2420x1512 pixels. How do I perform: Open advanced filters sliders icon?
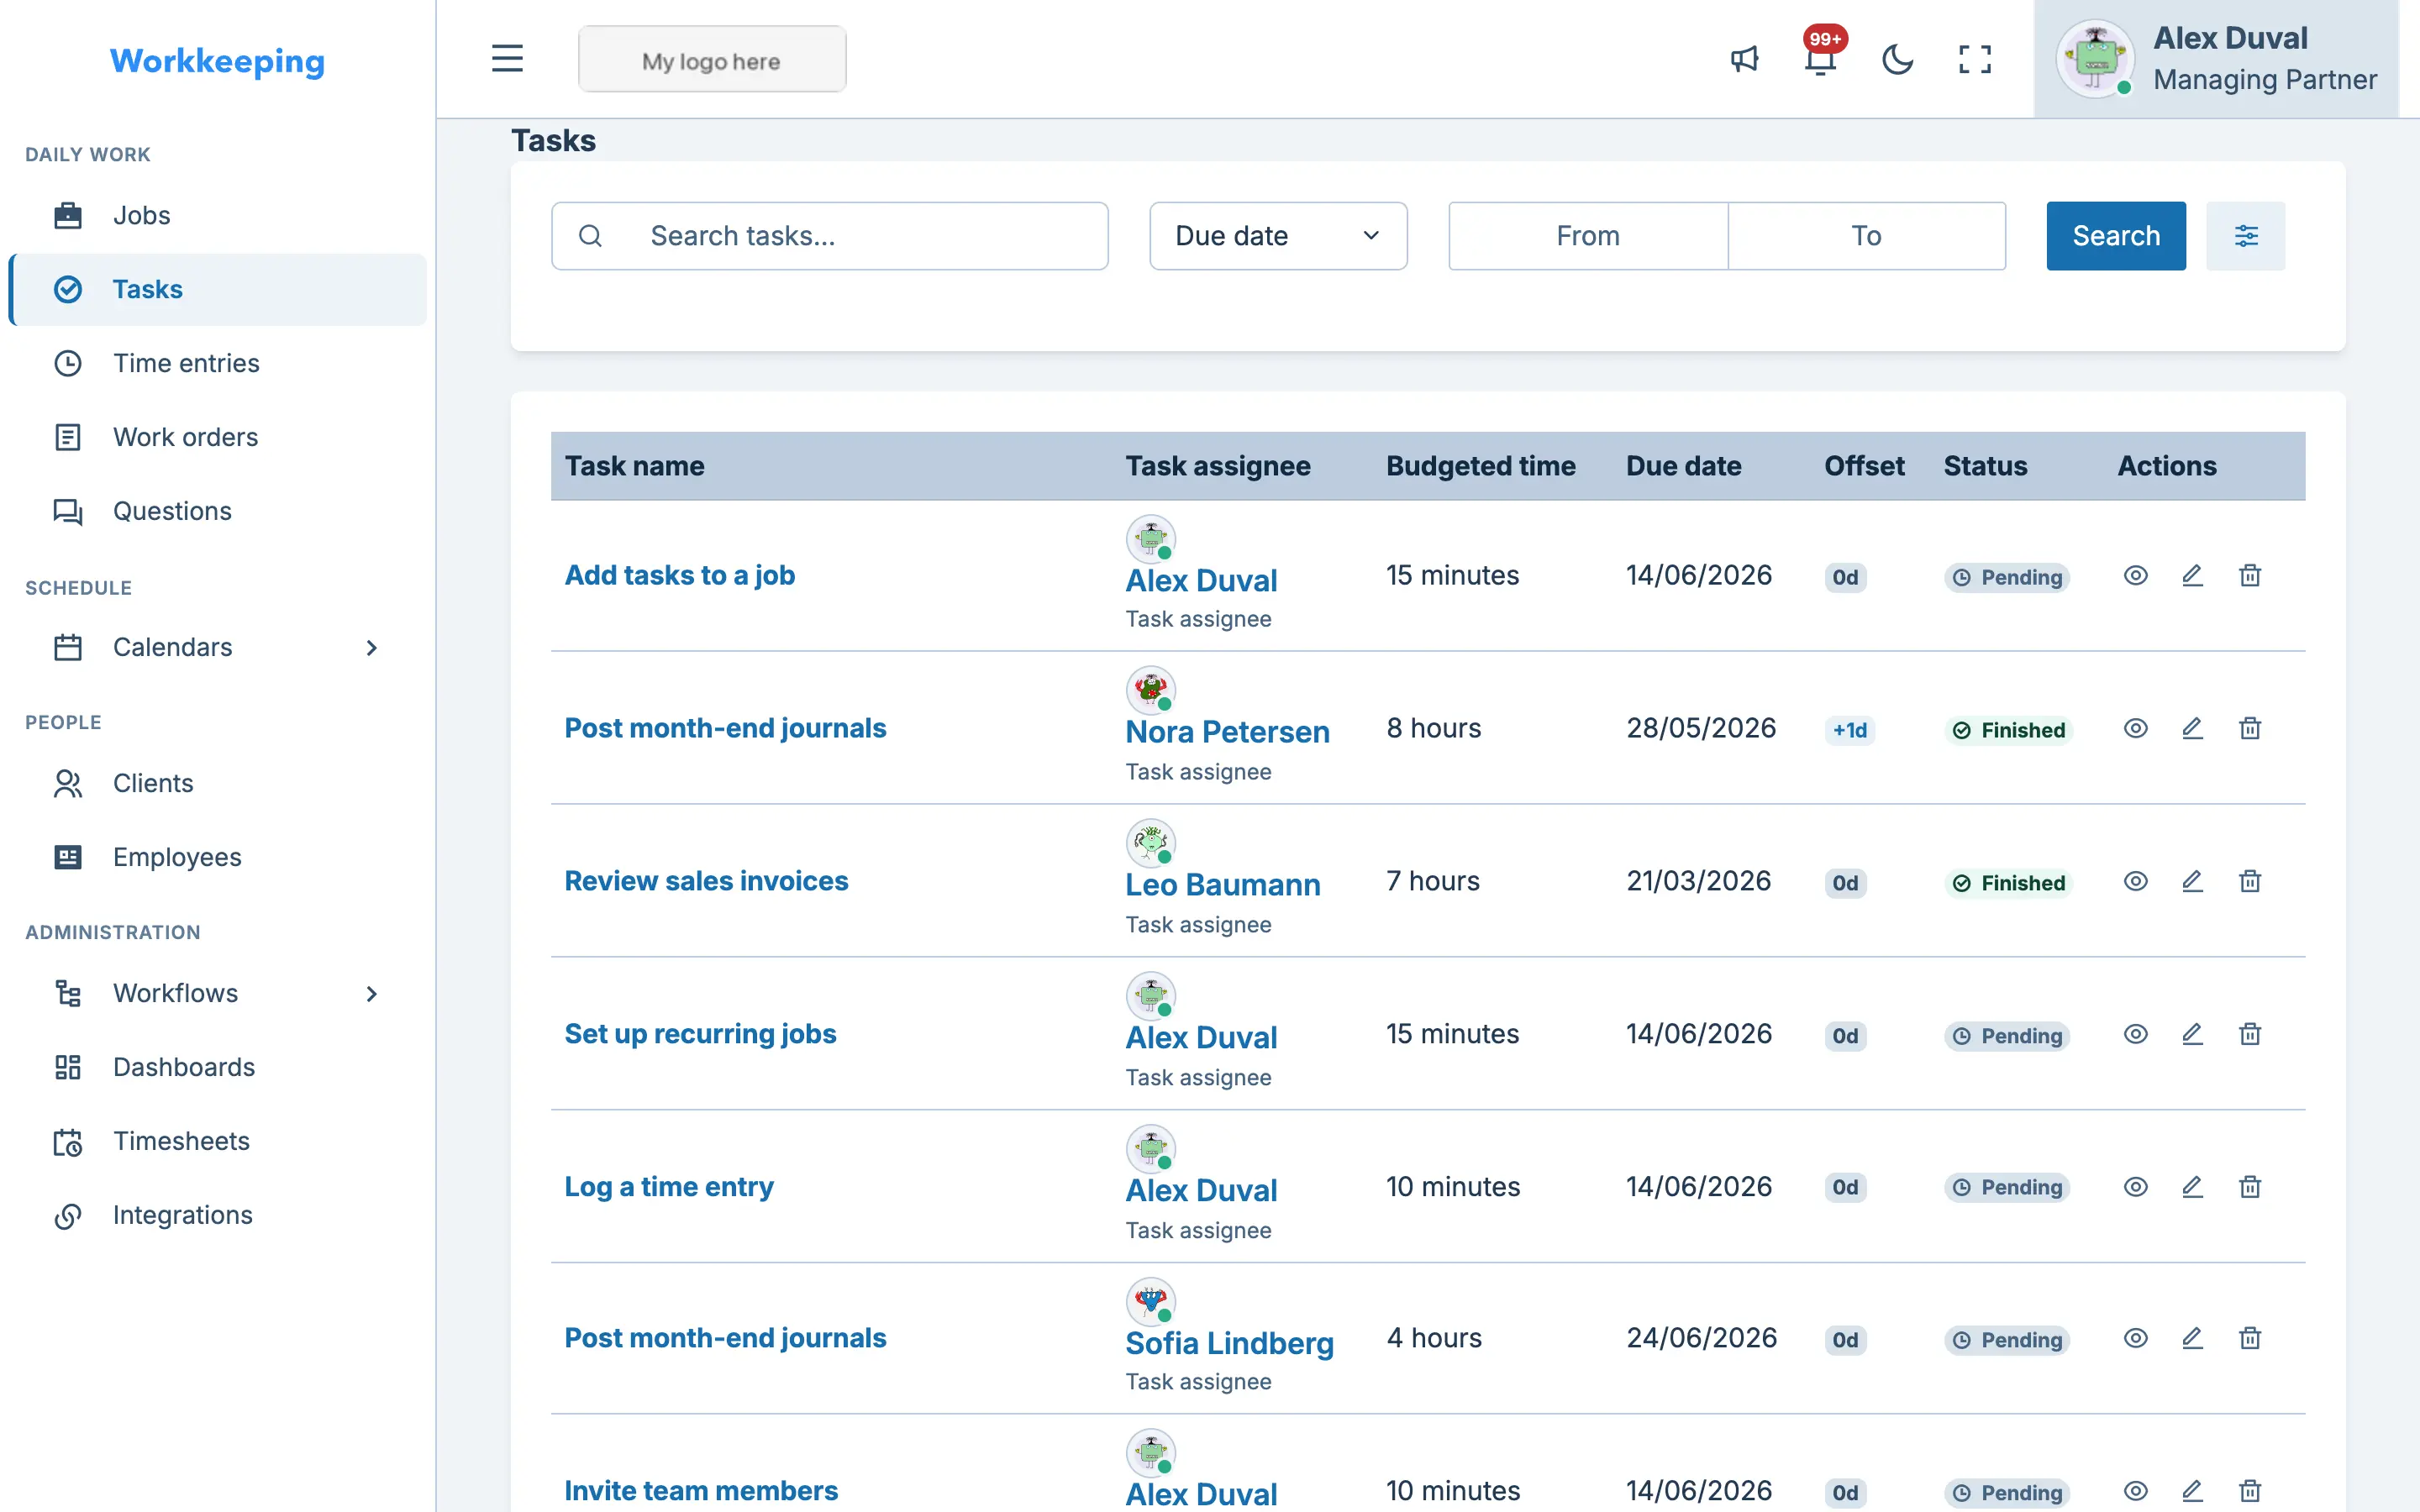coord(2246,236)
